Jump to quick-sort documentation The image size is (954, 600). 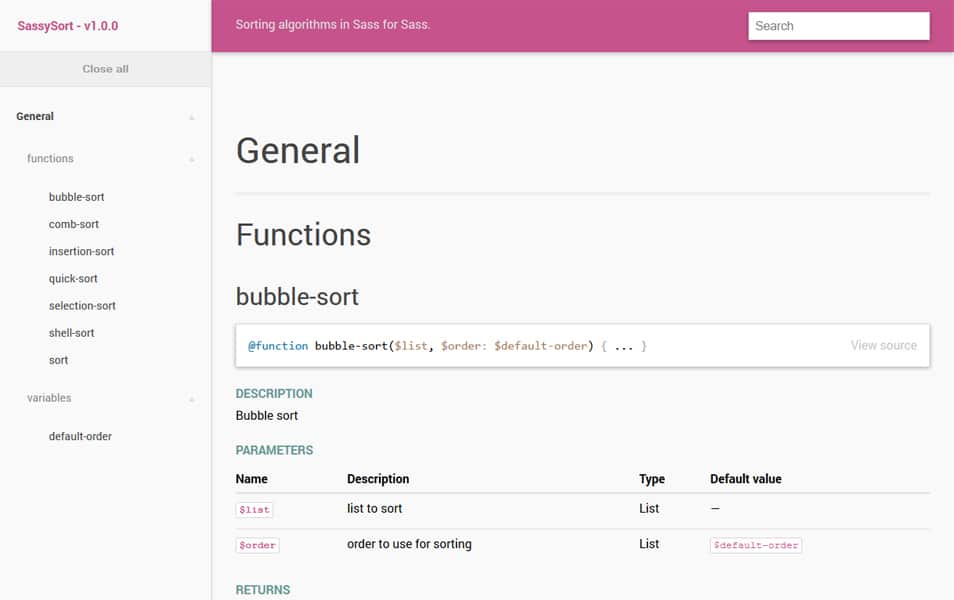72,278
